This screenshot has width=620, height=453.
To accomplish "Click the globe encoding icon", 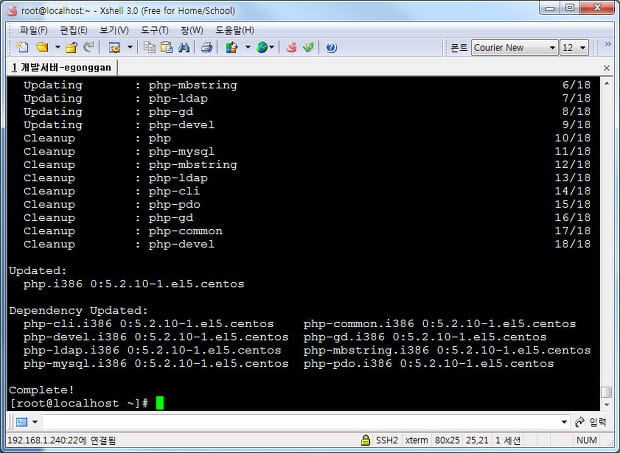I will coord(262,47).
